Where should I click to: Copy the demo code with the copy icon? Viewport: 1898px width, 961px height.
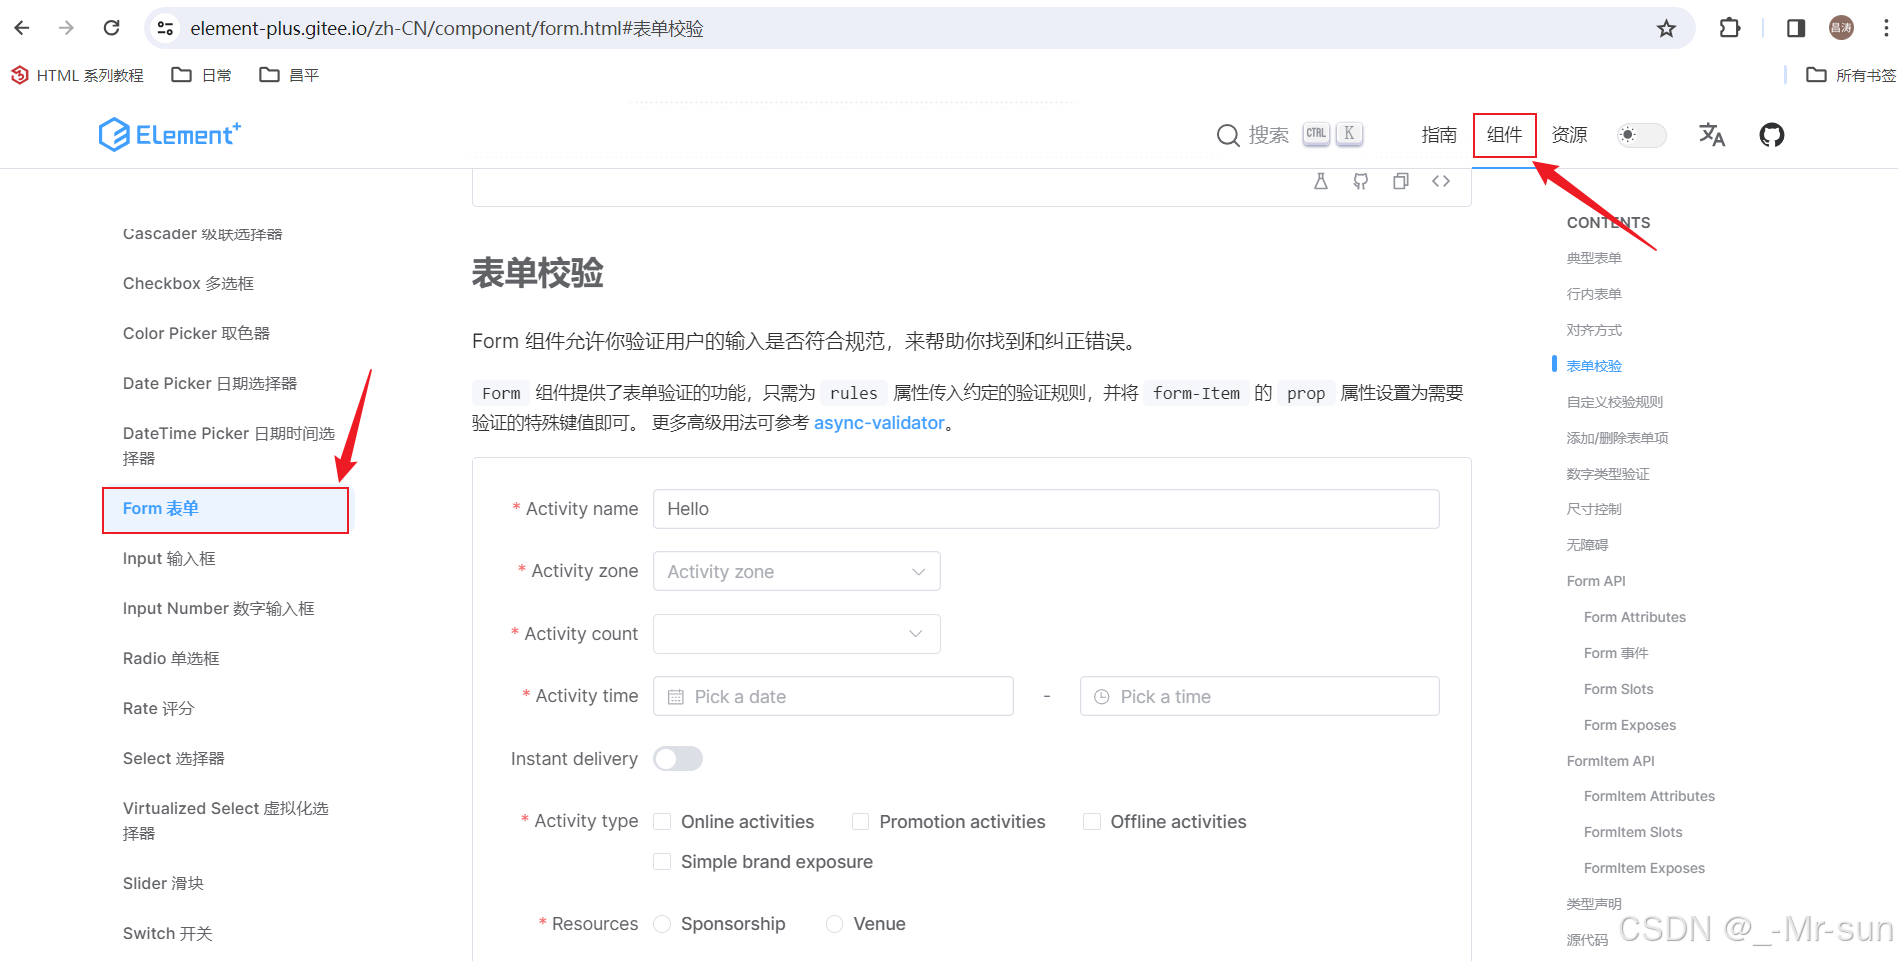coord(1401,181)
